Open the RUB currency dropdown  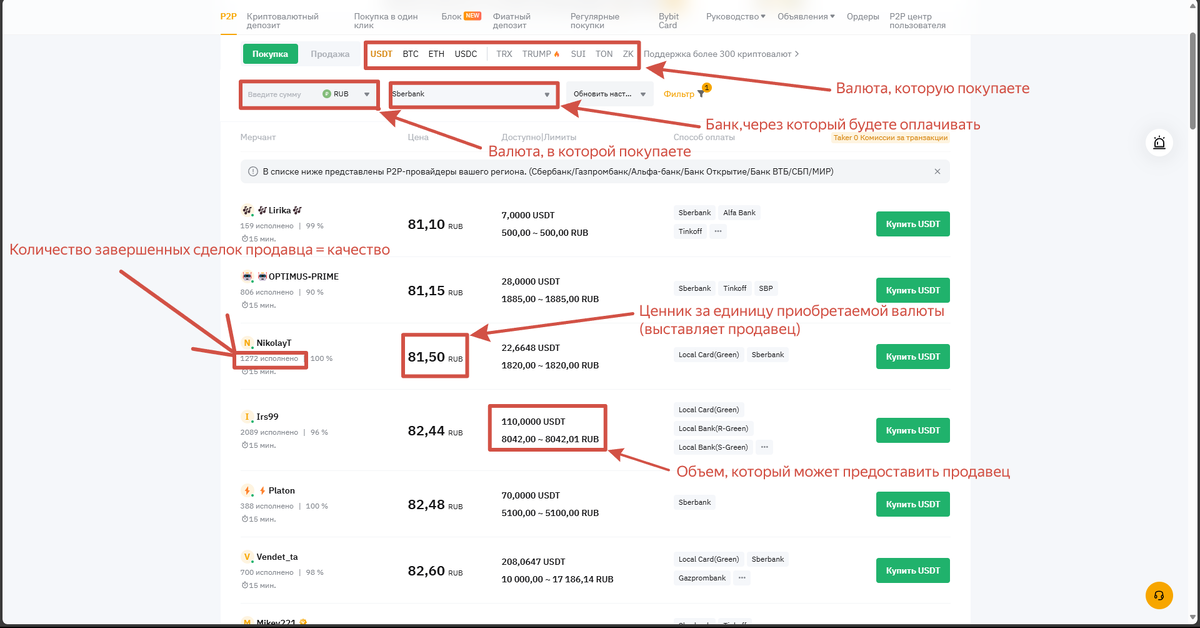point(347,94)
